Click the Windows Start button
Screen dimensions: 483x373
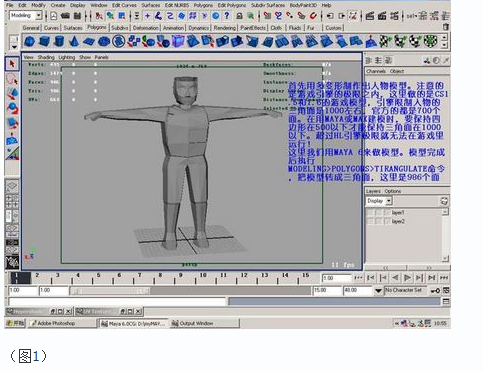click(15, 323)
